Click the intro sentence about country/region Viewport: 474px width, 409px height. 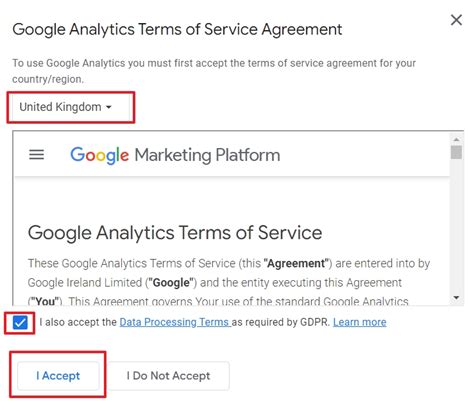pyautogui.click(x=214, y=71)
